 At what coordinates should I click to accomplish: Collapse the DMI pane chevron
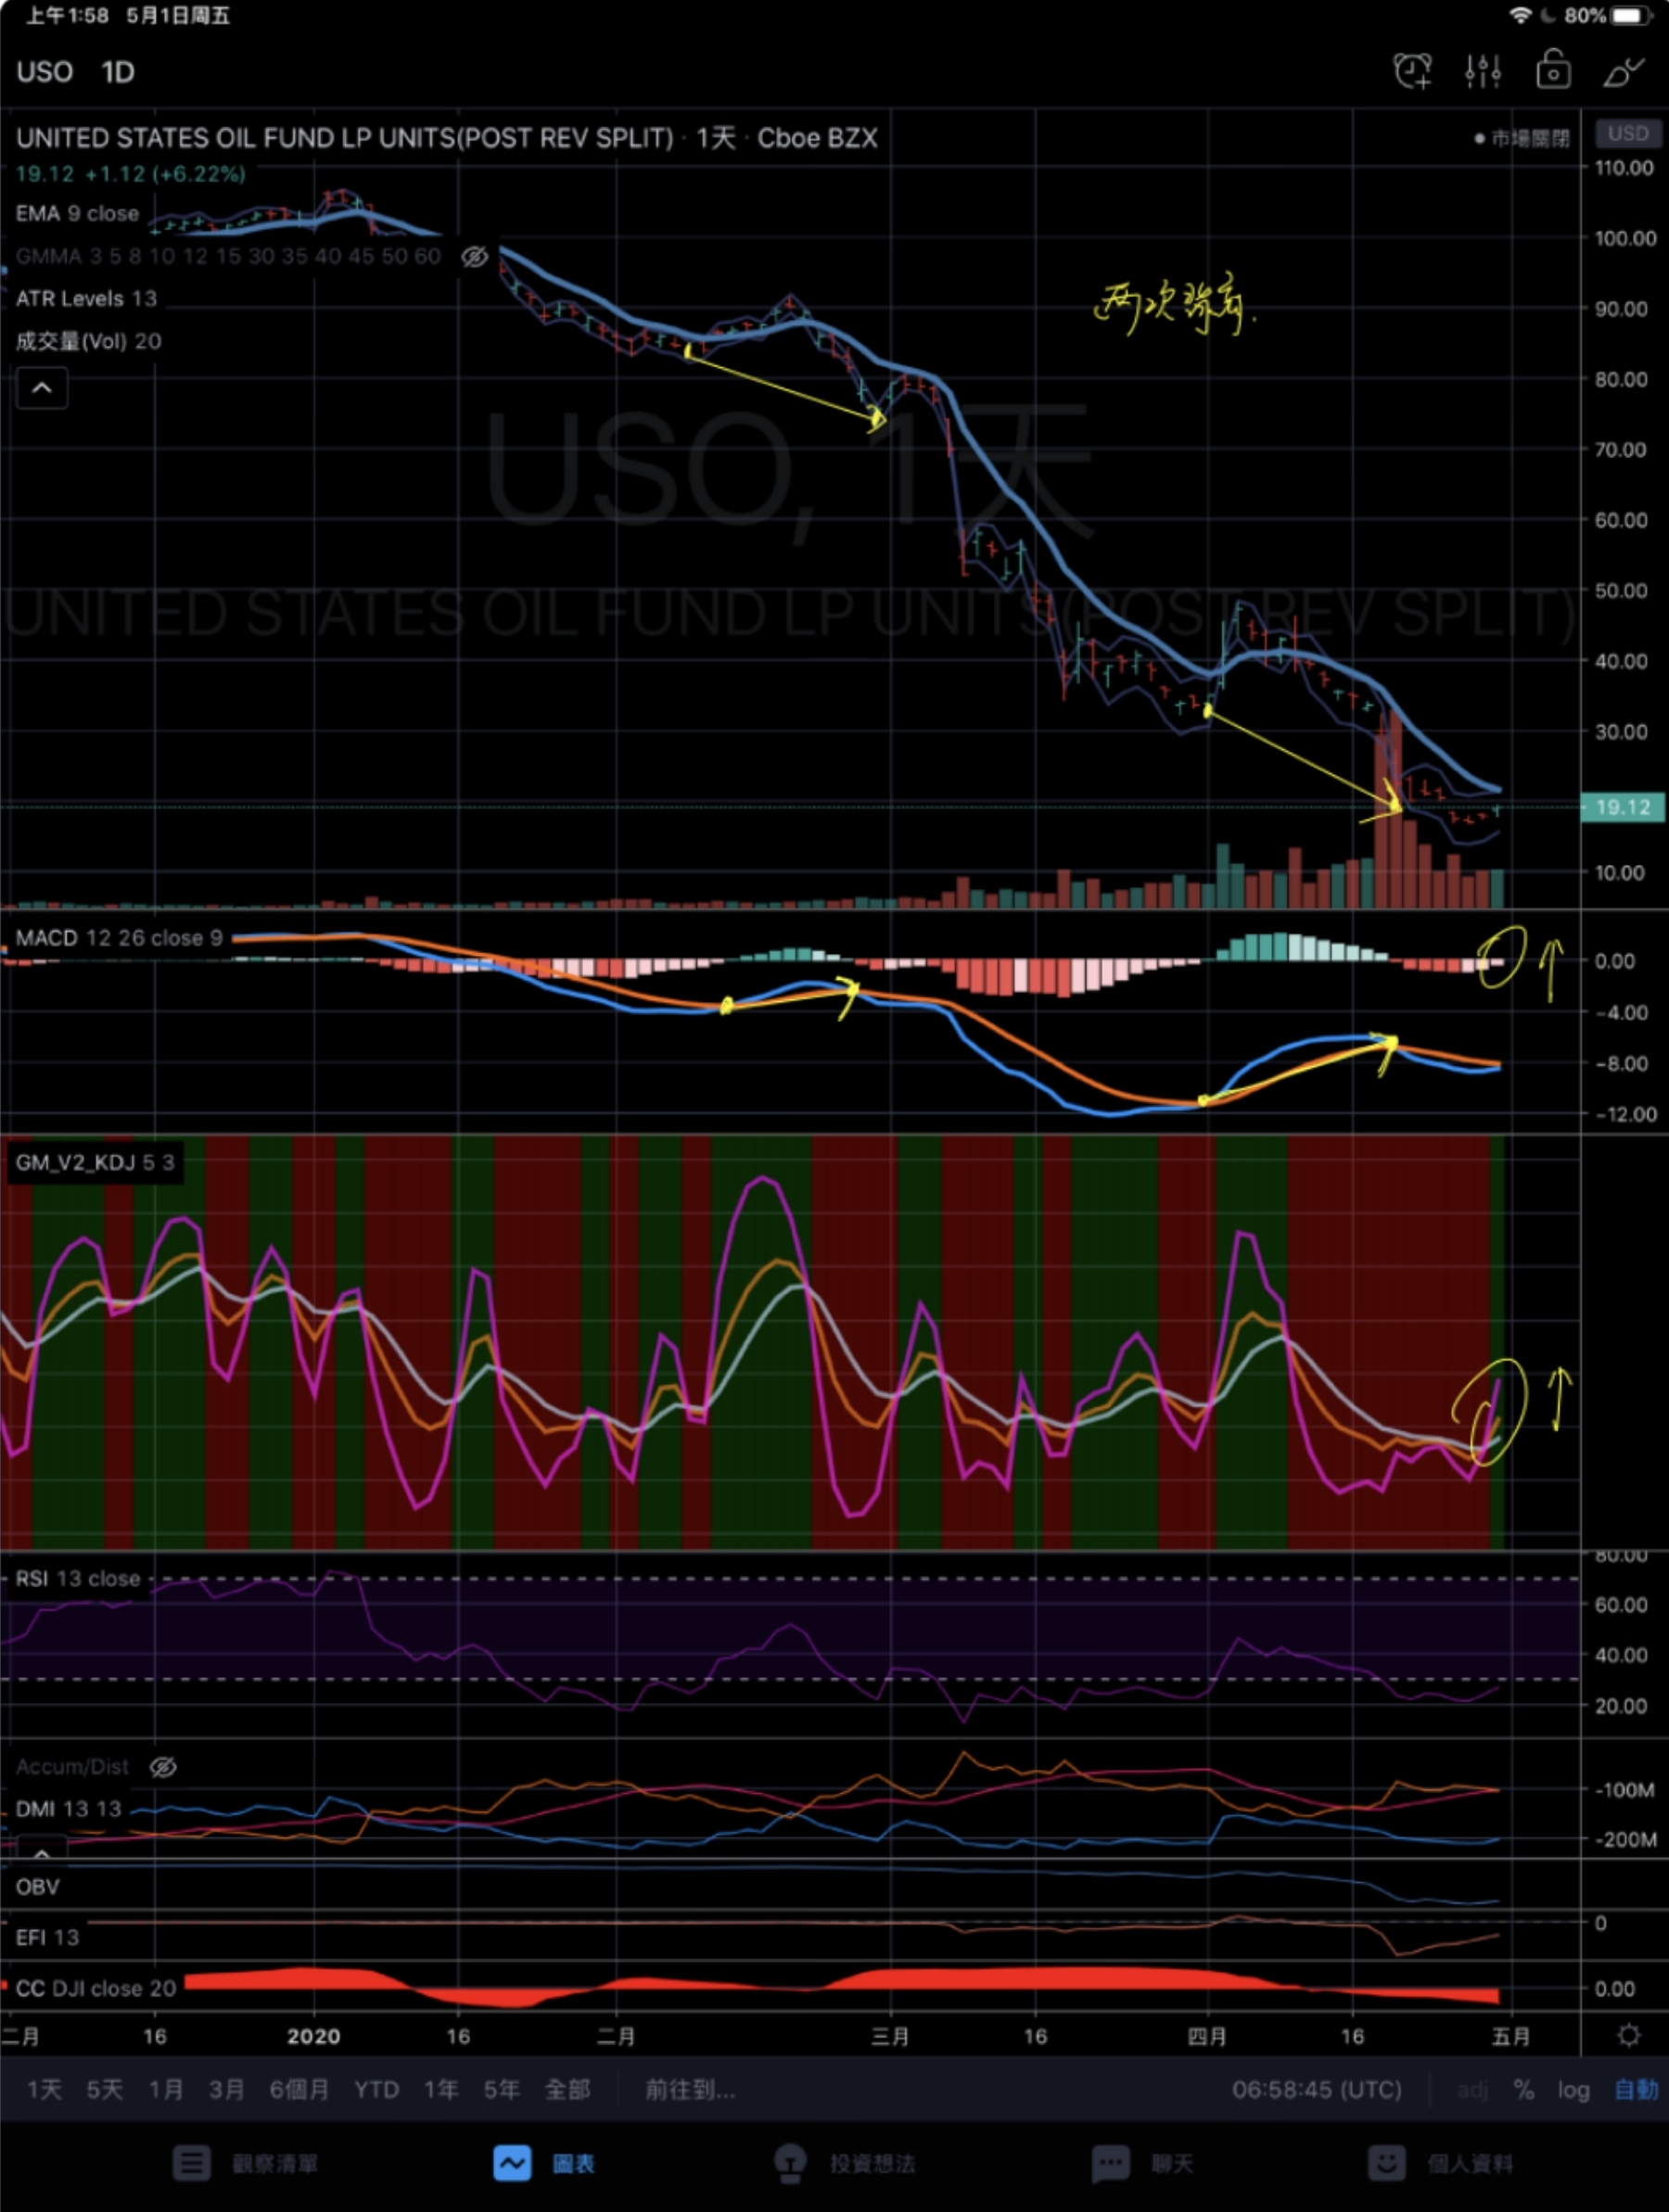point(42,1853)
